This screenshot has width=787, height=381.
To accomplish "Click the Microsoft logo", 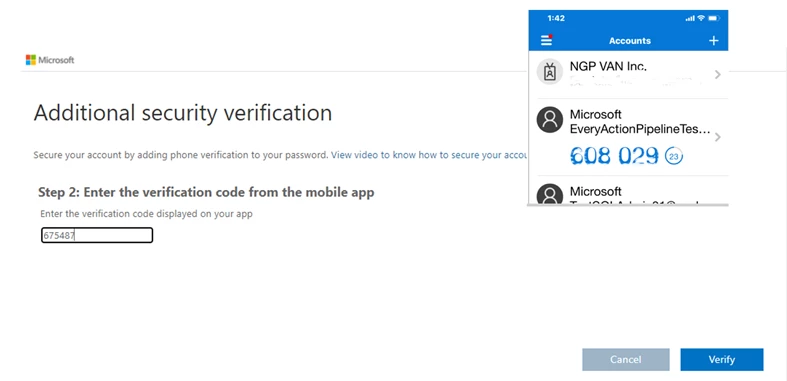I will pos(50,60).
